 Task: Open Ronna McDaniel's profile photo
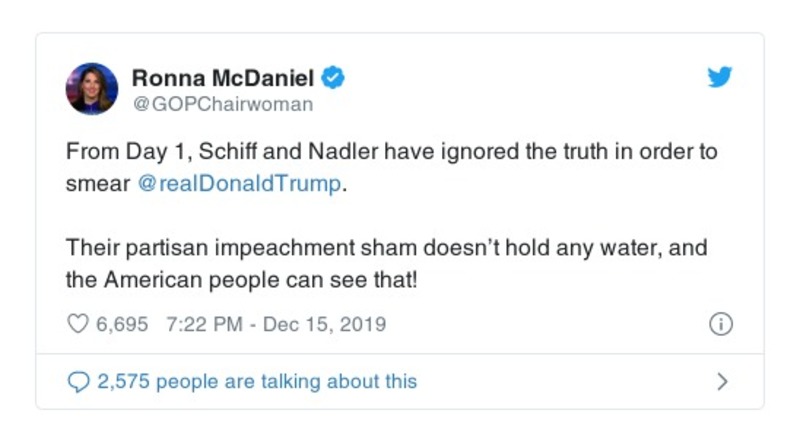pyautogui.click(x=92, y=88)
